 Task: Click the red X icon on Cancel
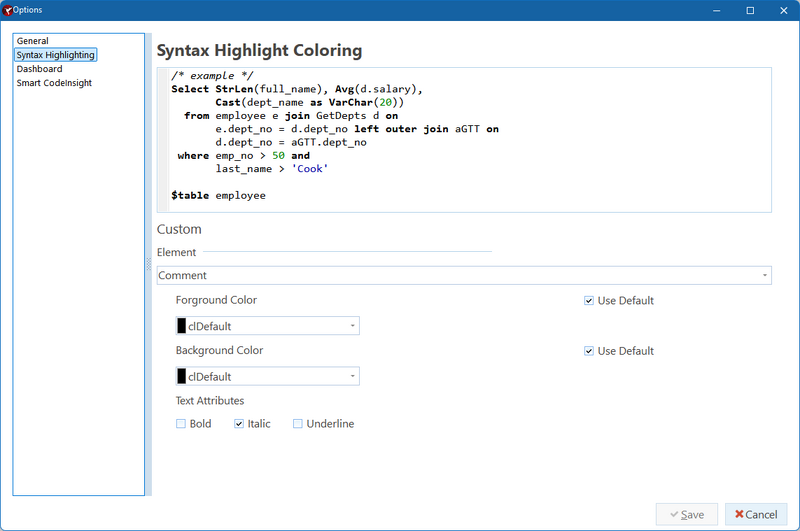click(739, 514)
